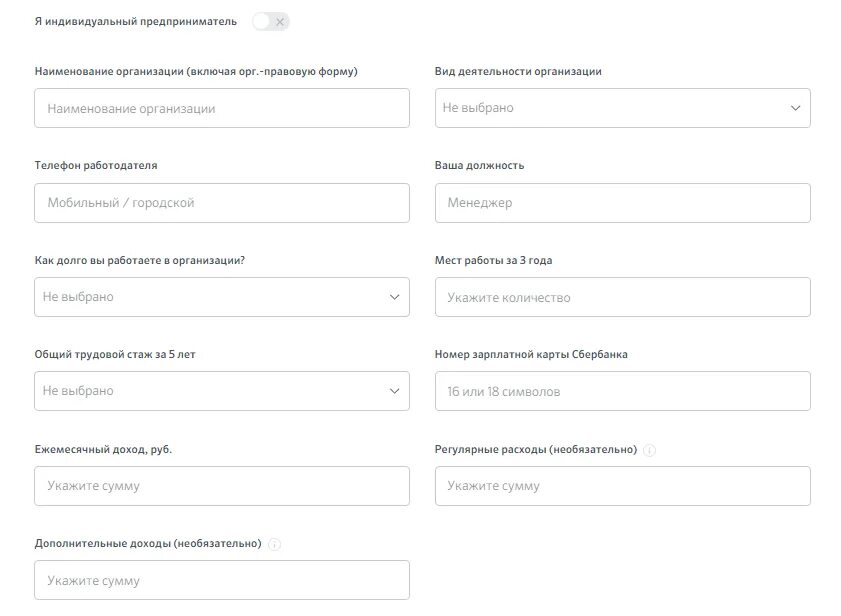The image size is (841, 616).
Task: Click the Я индивидуальный предприниматель label
Action: pos(136,21)
